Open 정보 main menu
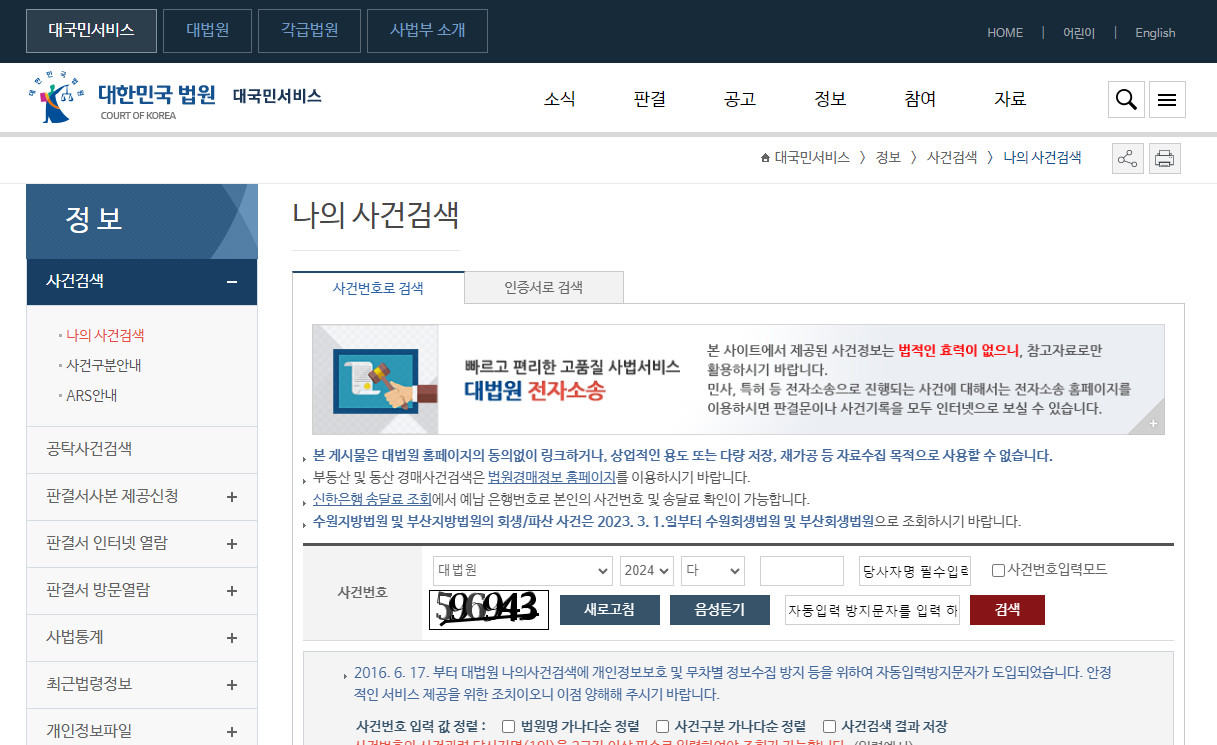The width and height of the screenshot is (1217, 745). pos(830,99)
